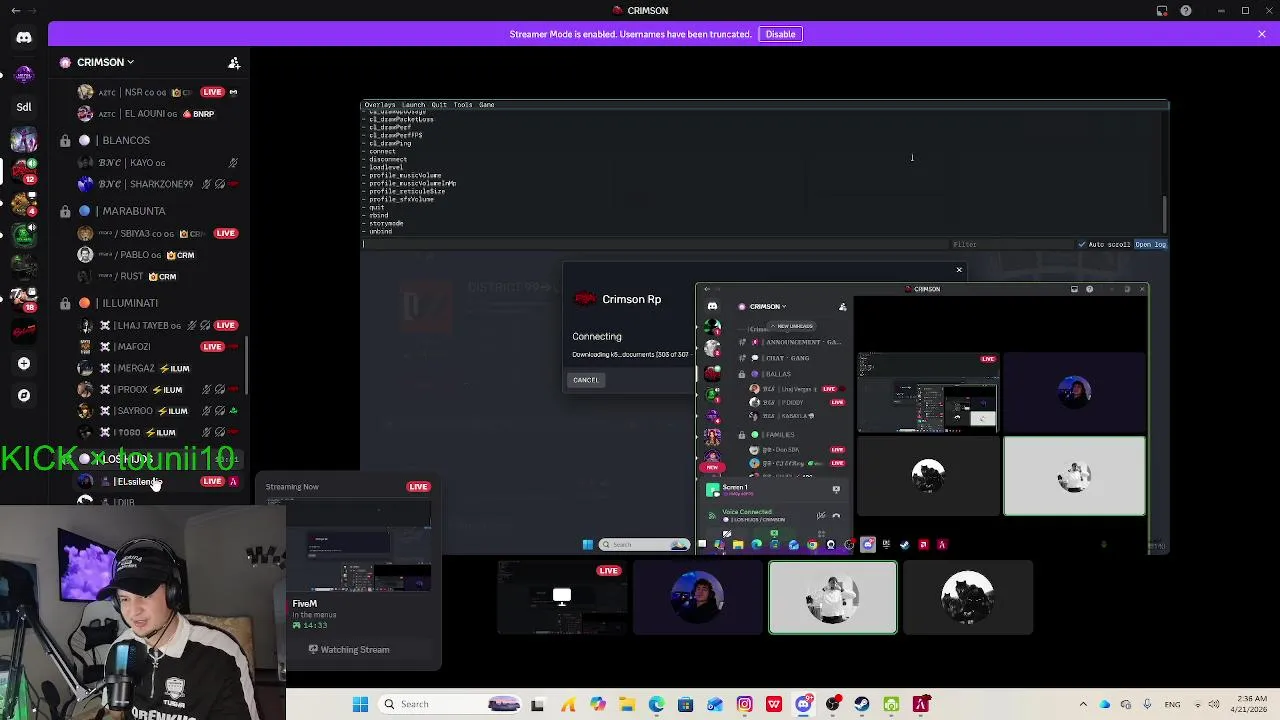Image resolution: width=1280 pixels, height=720 pixels.
Task: Click the Open log button
Action: [x=1150, y=244]
